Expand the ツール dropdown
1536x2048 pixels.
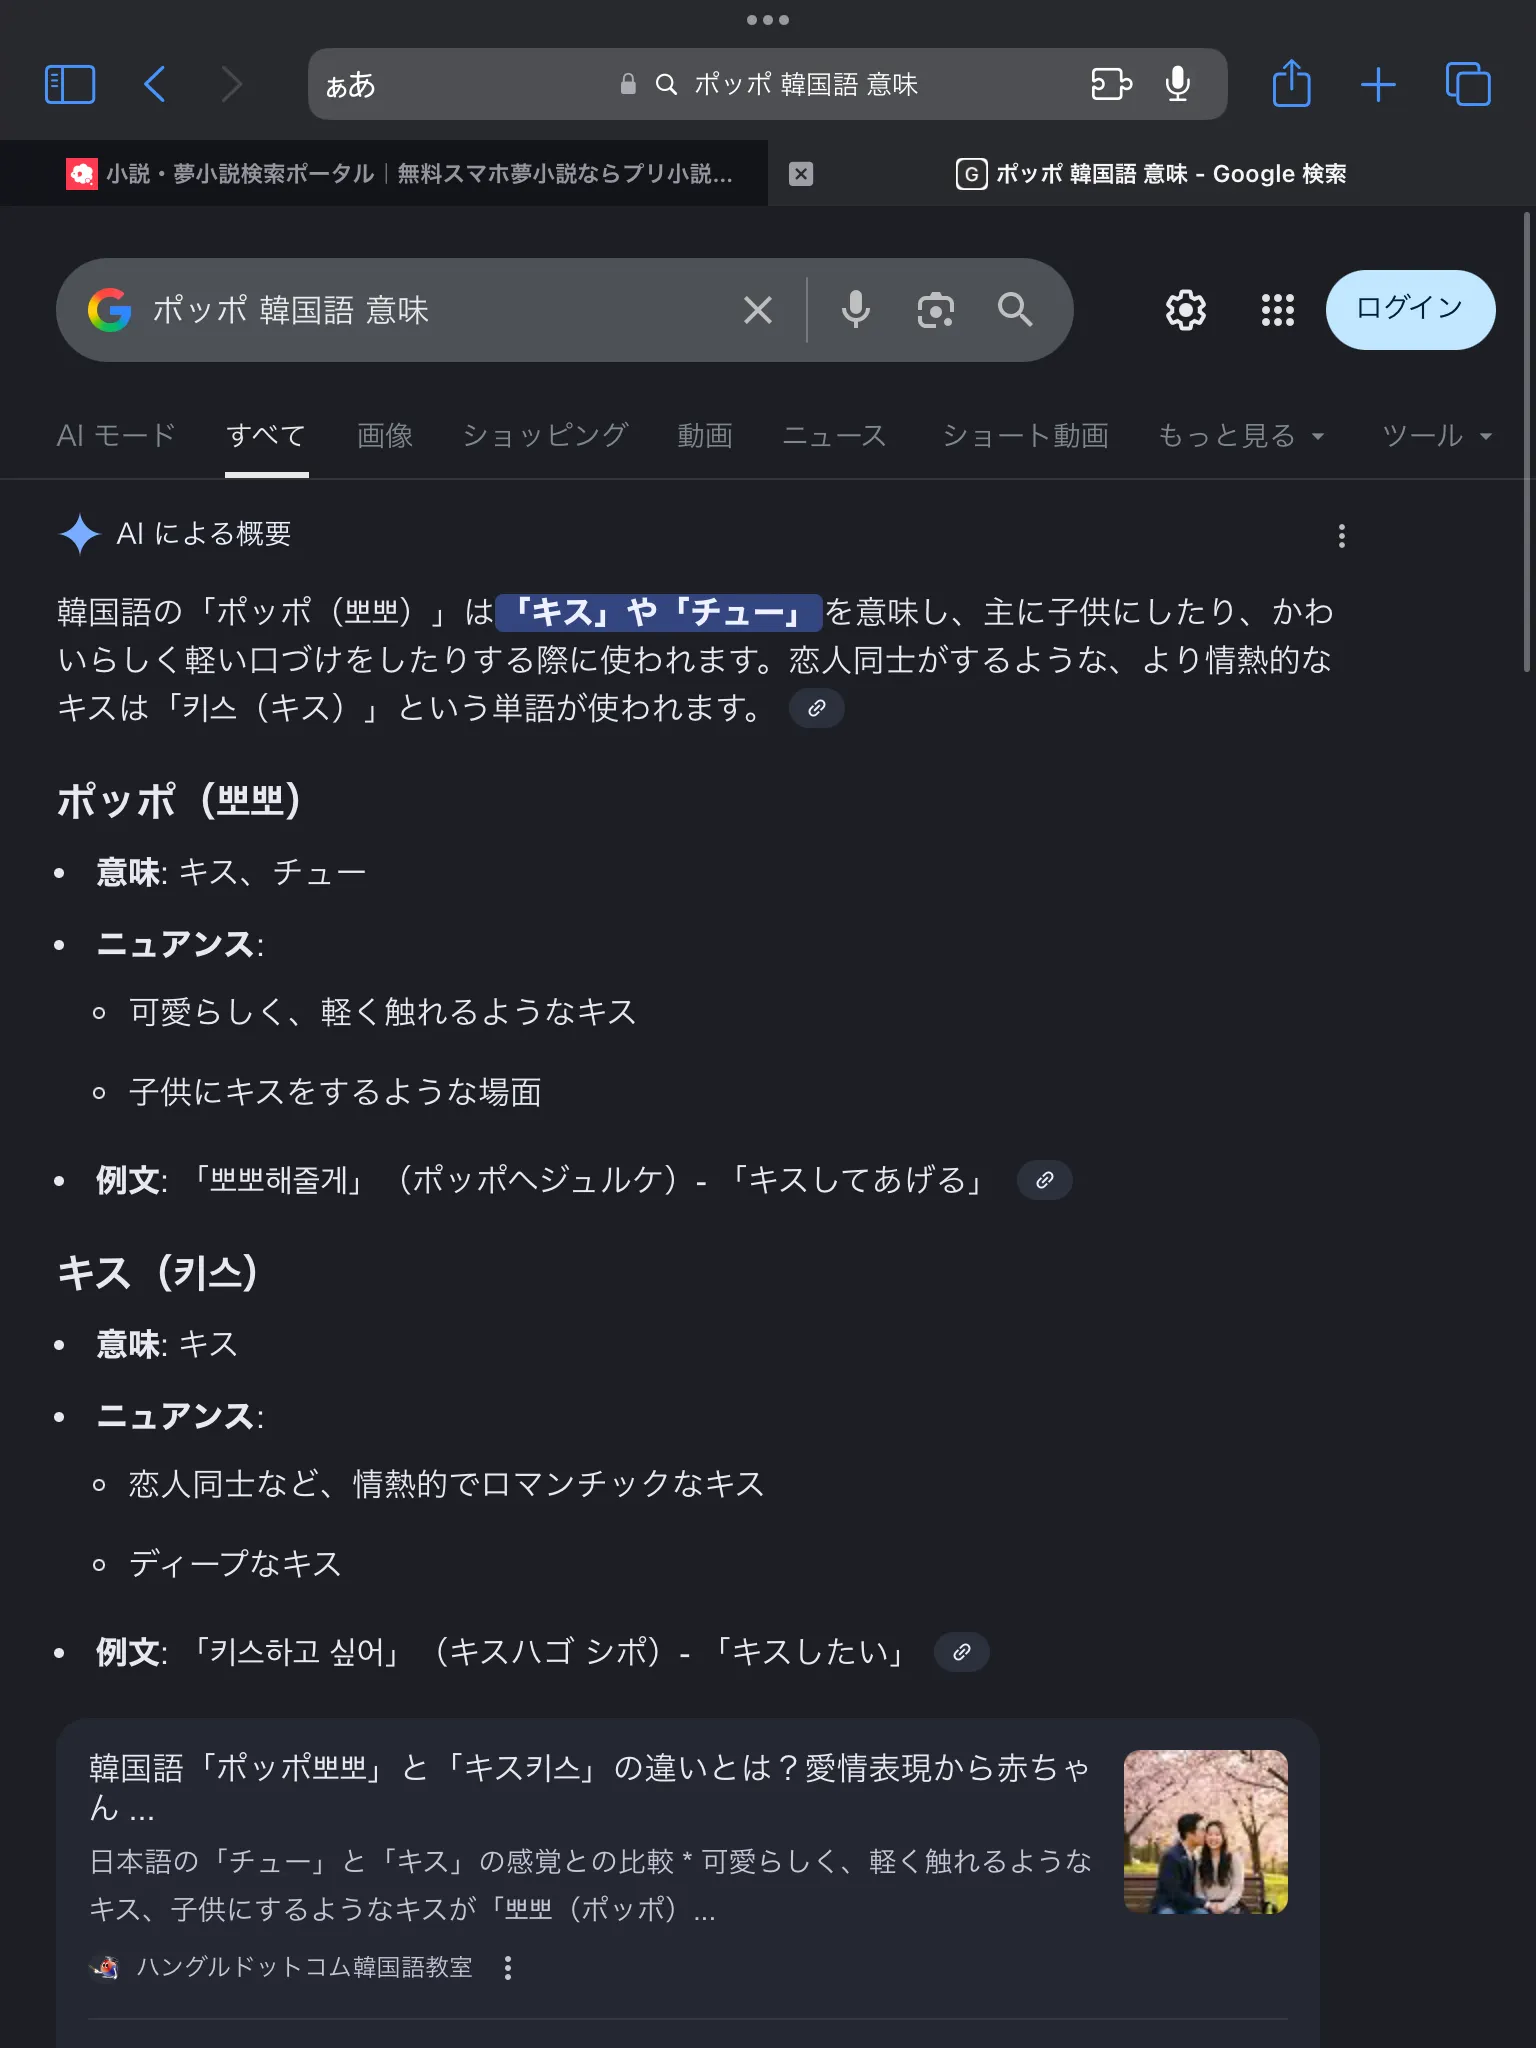[x=1436, y=436]
